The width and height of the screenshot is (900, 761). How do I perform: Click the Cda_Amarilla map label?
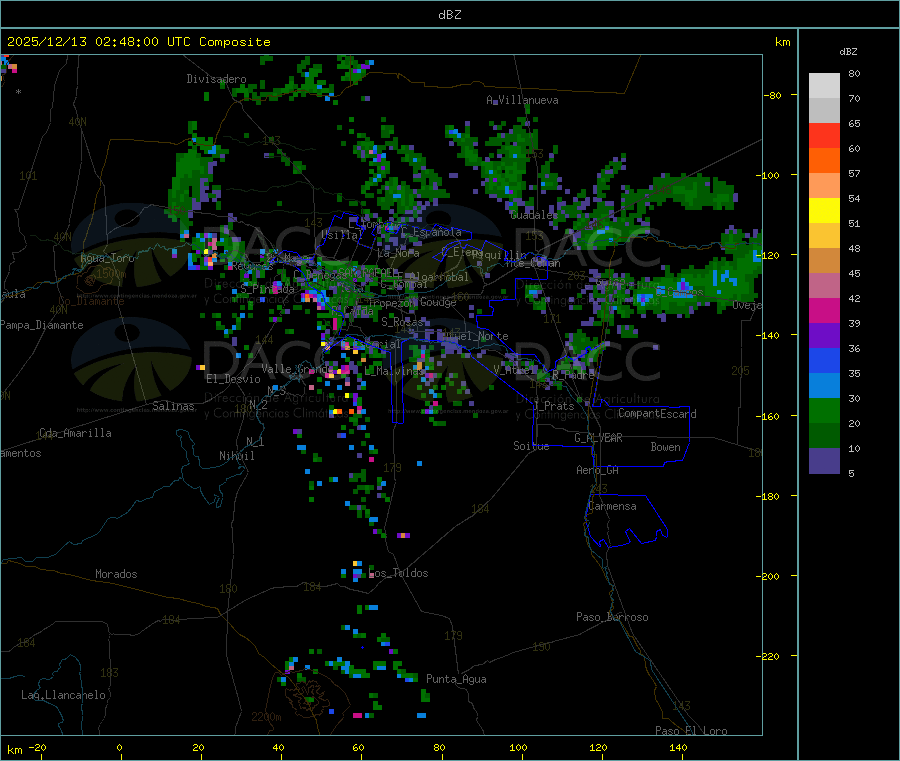[x=75, y=433]
